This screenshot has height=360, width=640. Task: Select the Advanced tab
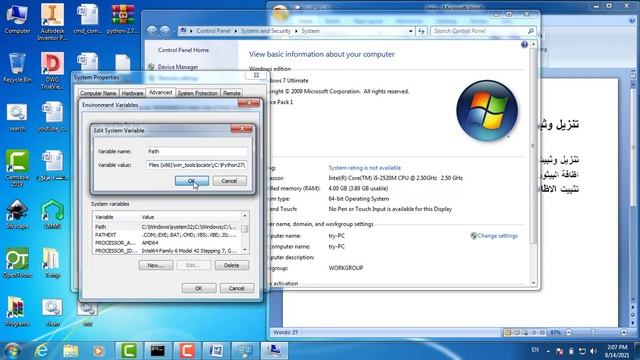coord(160,93)
